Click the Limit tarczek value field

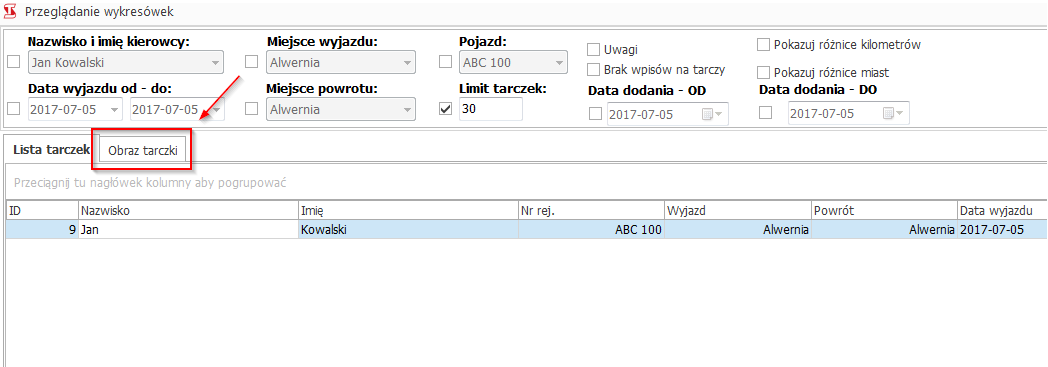(491, 110)
